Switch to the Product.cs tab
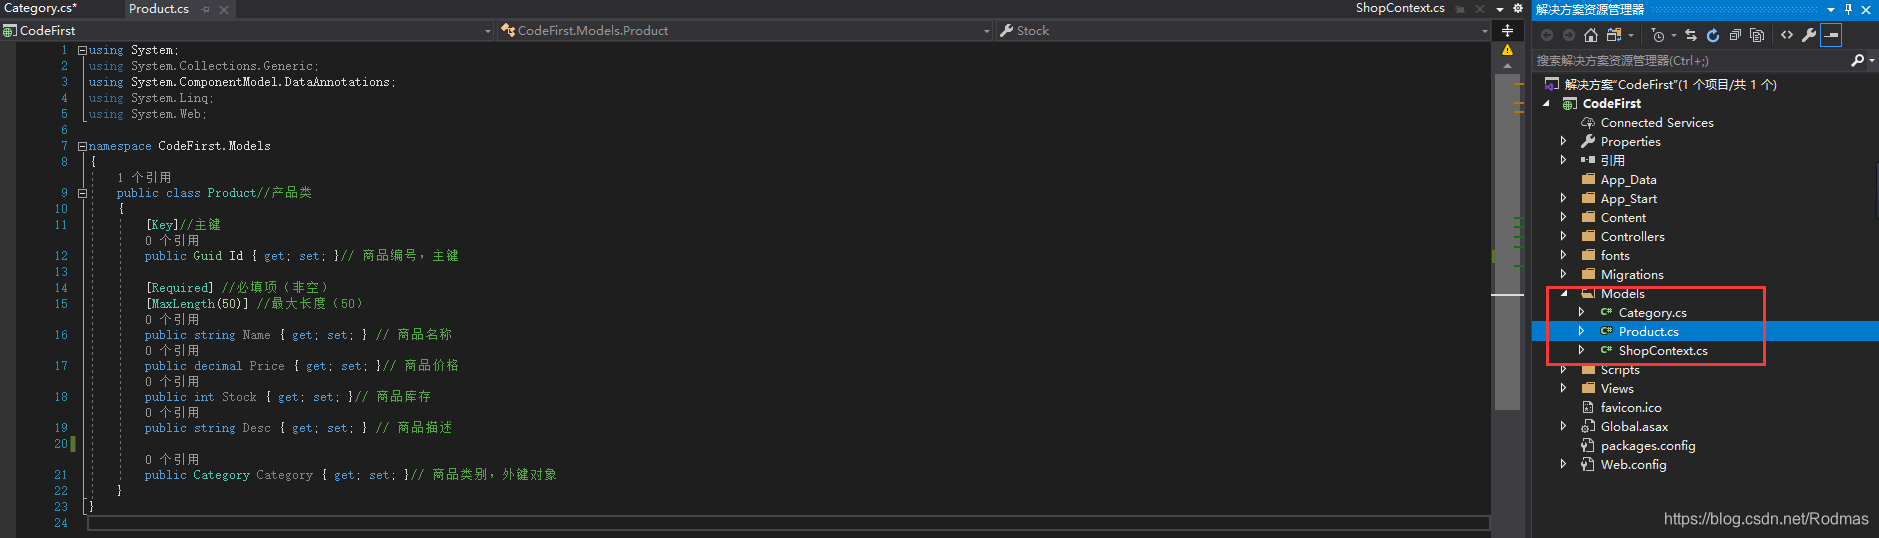Viewport: 1879px width, 538px height. coord(159,9)
